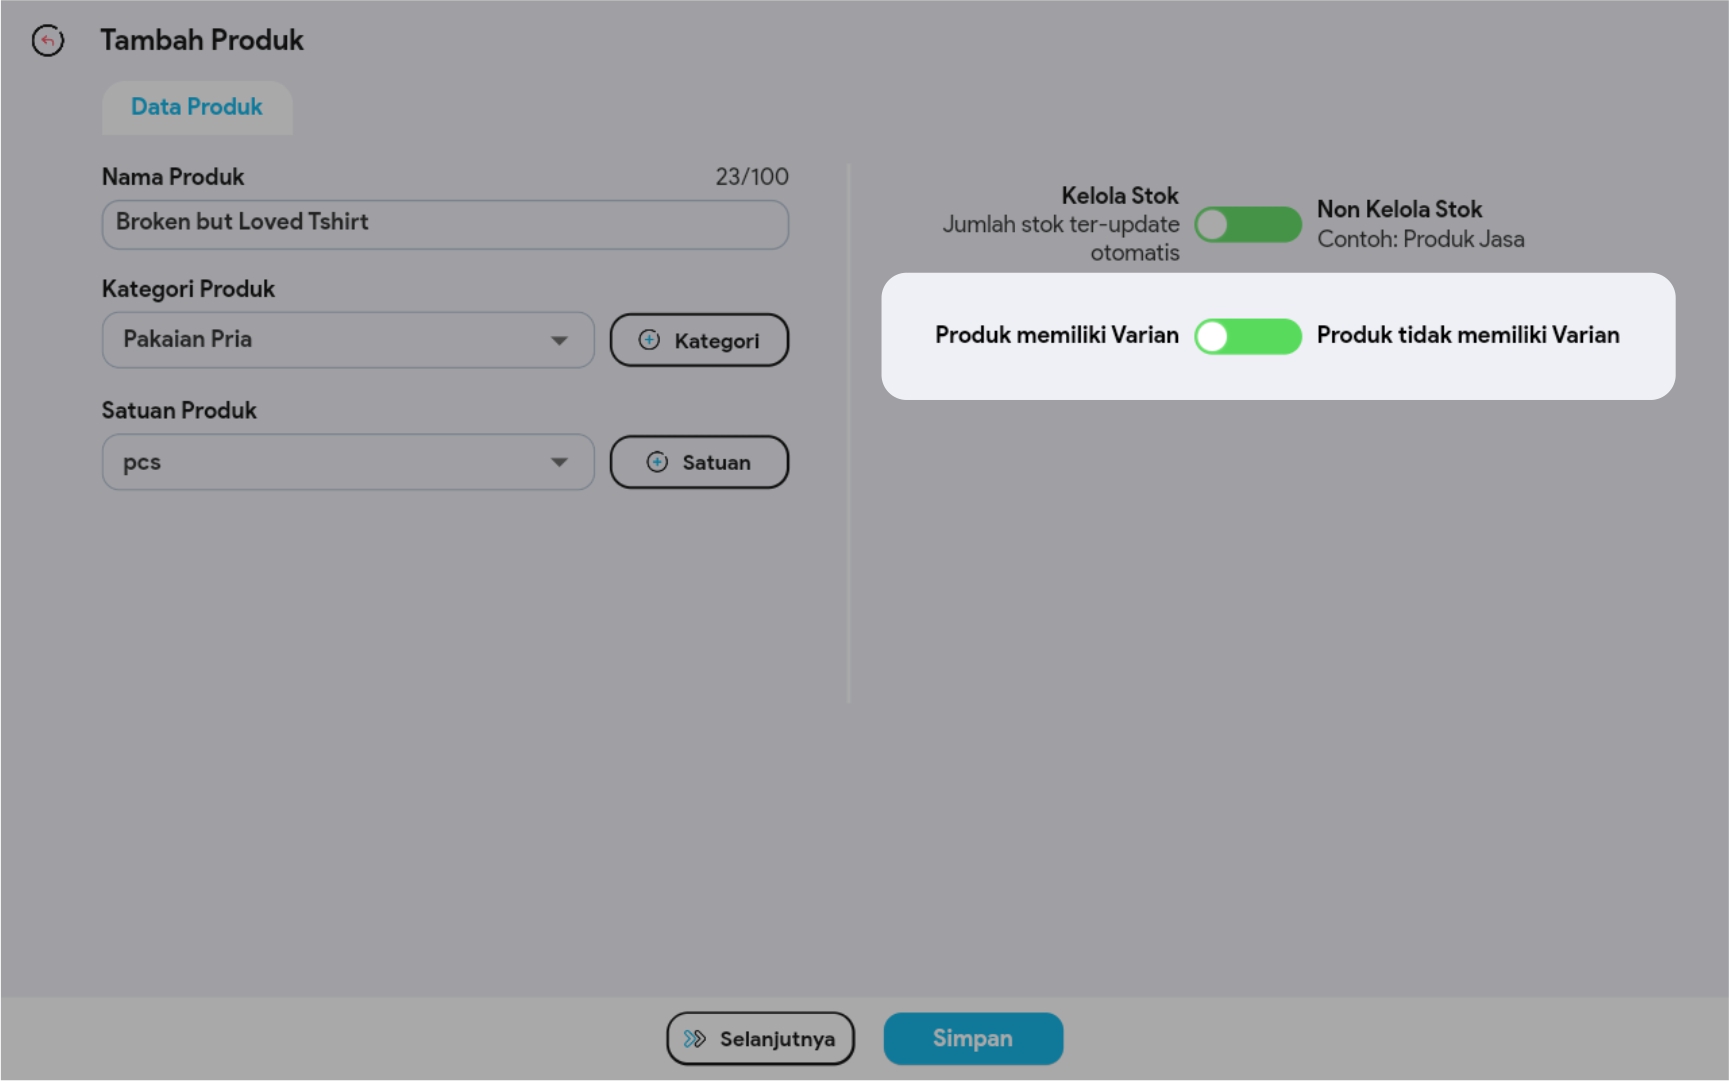
Task: Open the Pakaian Pria category combo box
Action: tap(330, 340)
